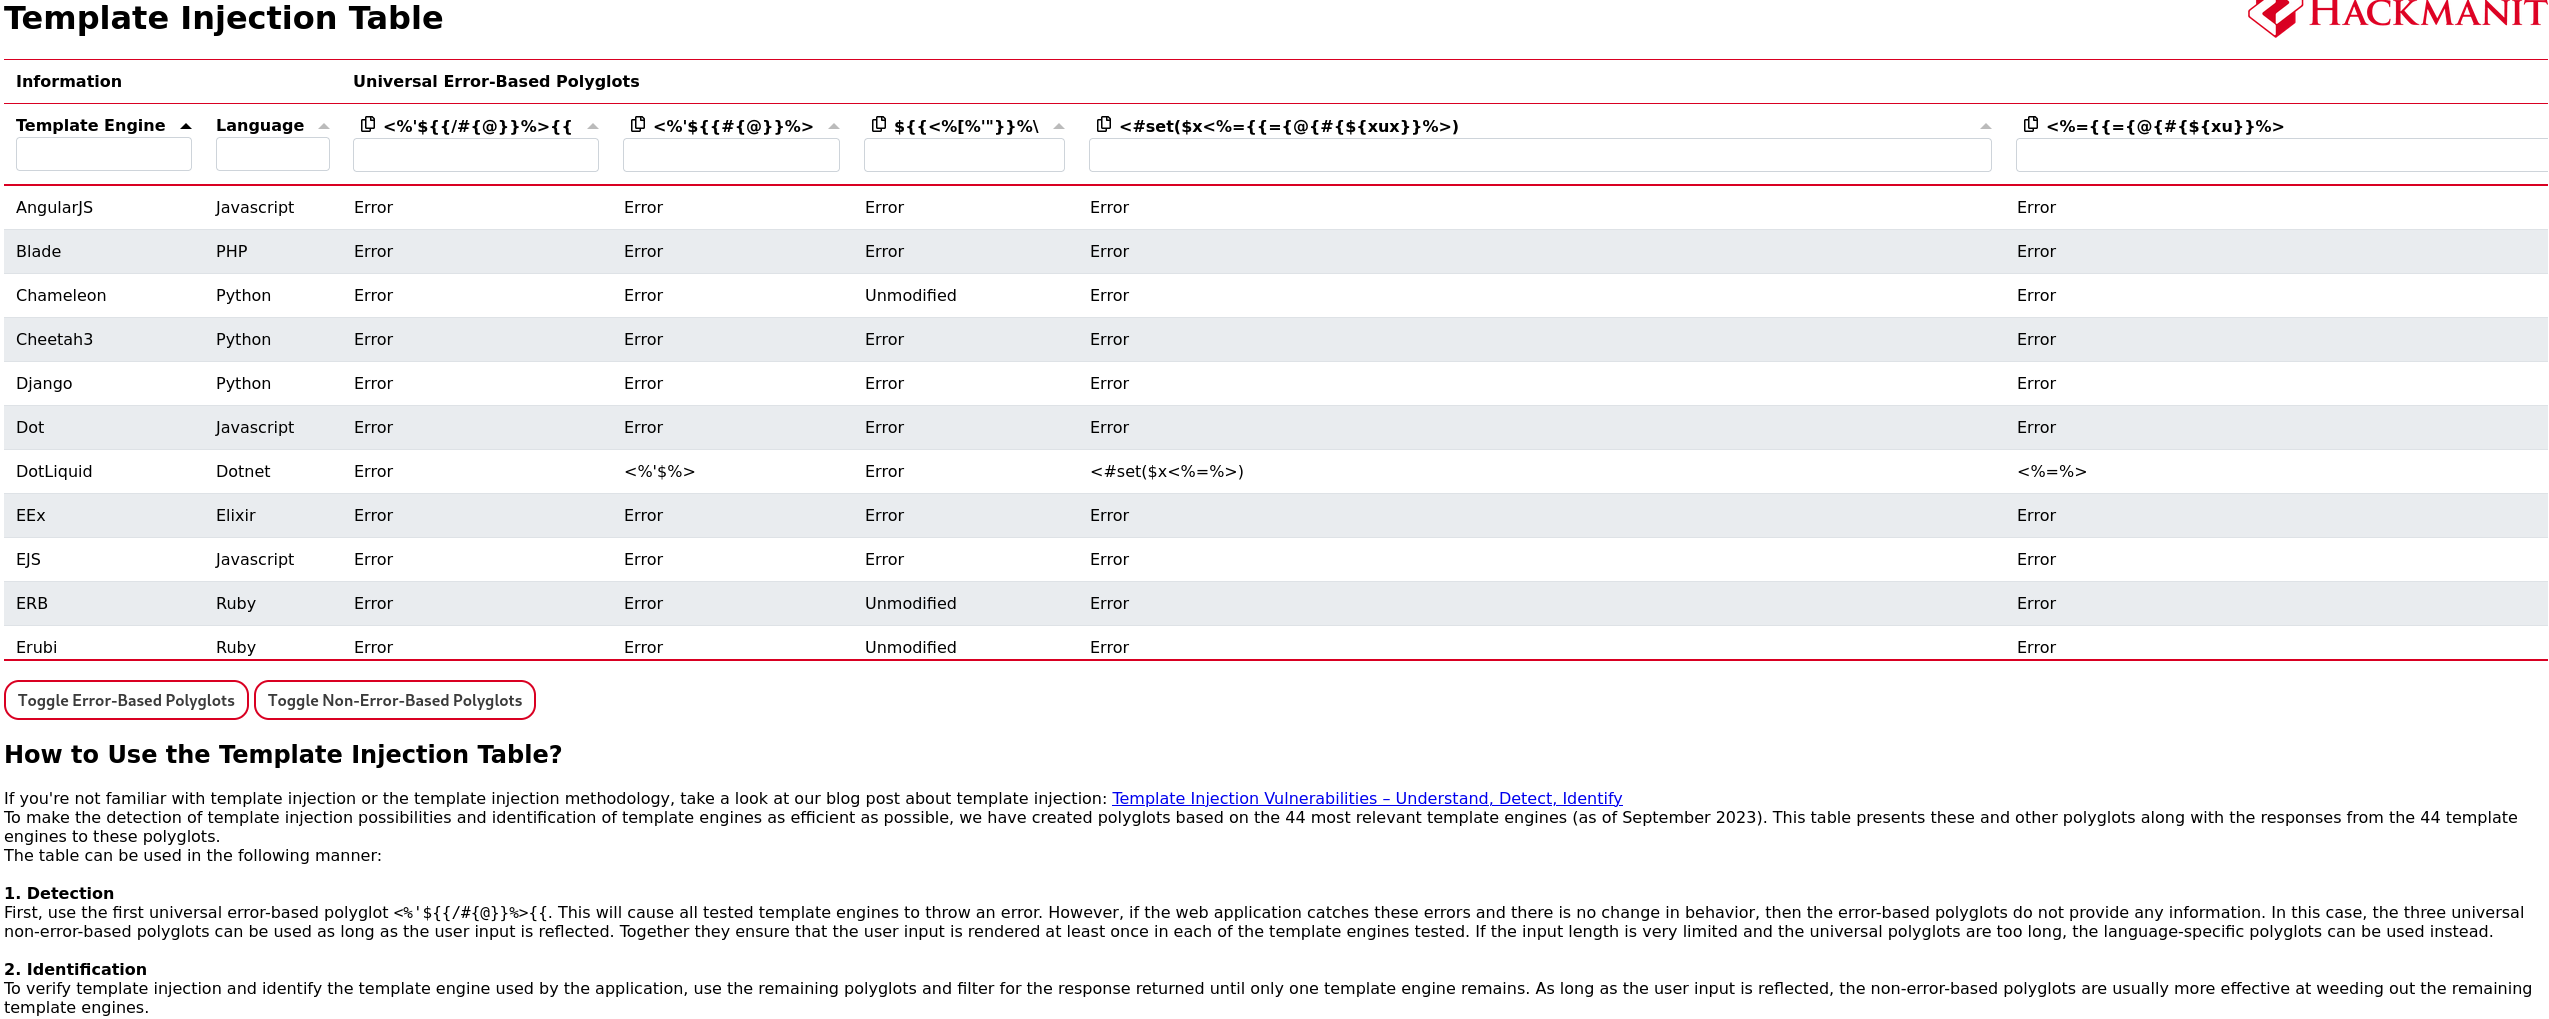The image size is (2549, 1019).
Task: Click Chameleon's Unmodified cell
Action: tap(911, 295)
